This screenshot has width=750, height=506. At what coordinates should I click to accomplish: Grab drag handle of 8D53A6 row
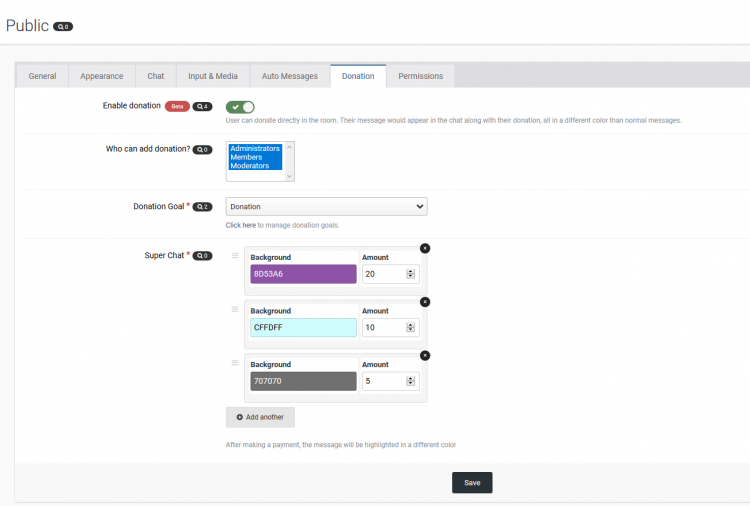point(235,256)
